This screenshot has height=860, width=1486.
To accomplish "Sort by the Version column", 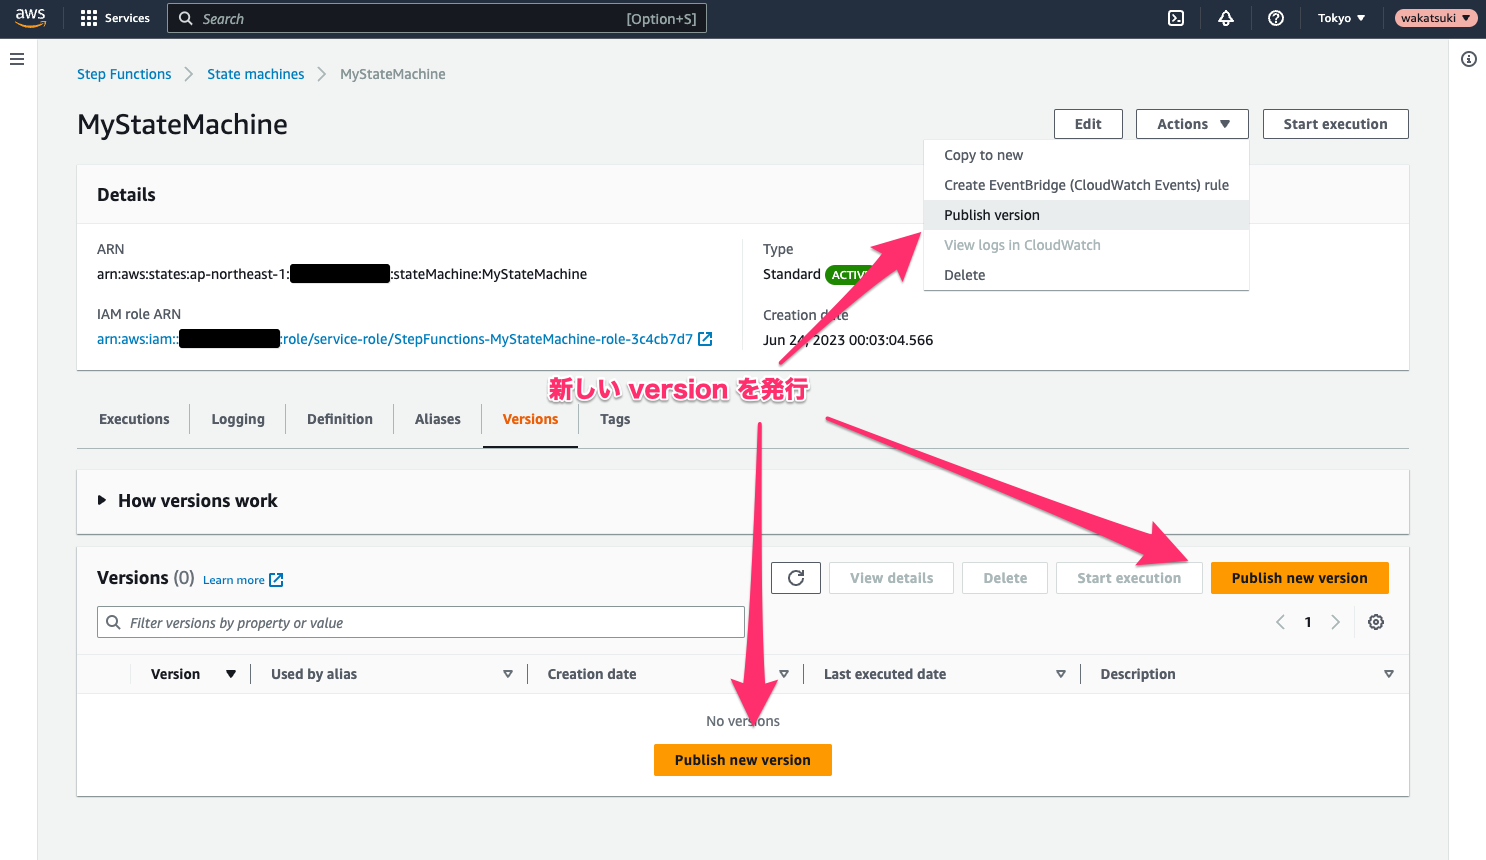I will tap(176, 674).
